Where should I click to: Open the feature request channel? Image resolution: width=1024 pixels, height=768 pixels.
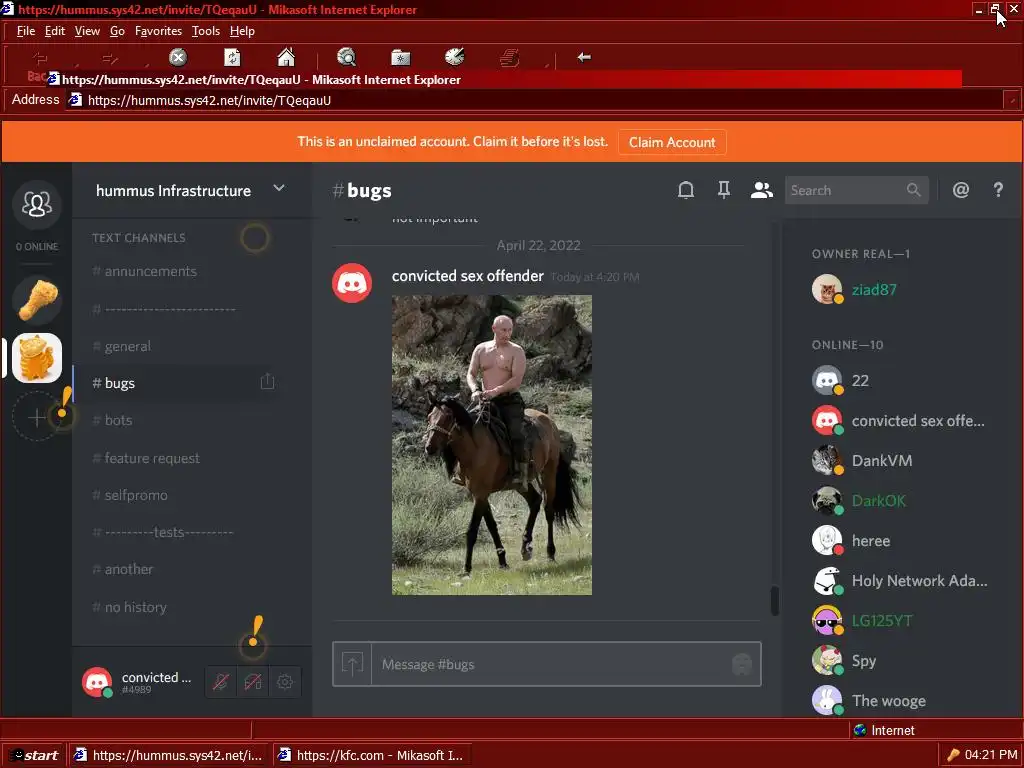(x=176, y=458)
